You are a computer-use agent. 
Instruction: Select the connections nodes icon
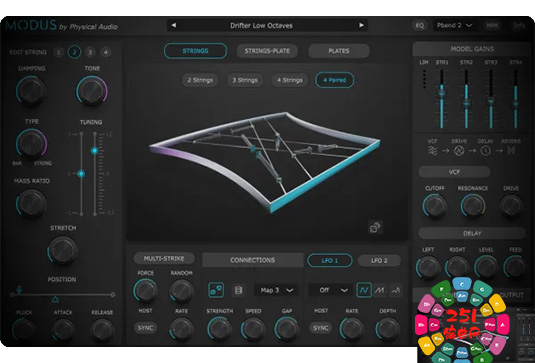click(x=216, y=290)
